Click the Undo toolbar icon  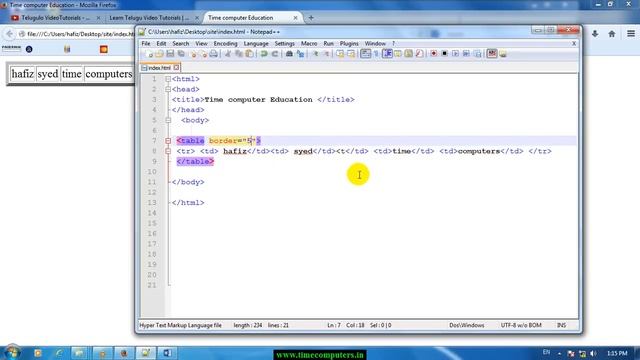click(x=264, y=54)
